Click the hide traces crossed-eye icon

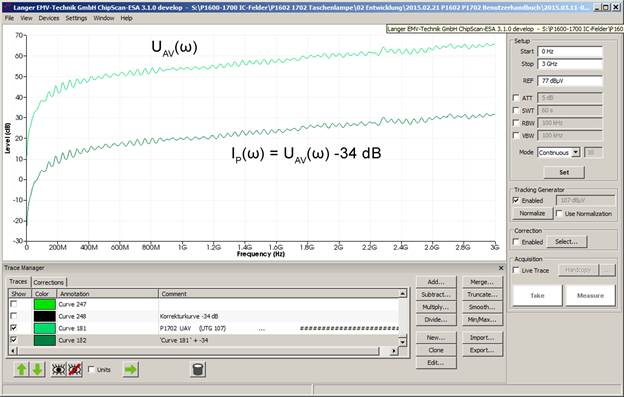(x=74, y=370)
